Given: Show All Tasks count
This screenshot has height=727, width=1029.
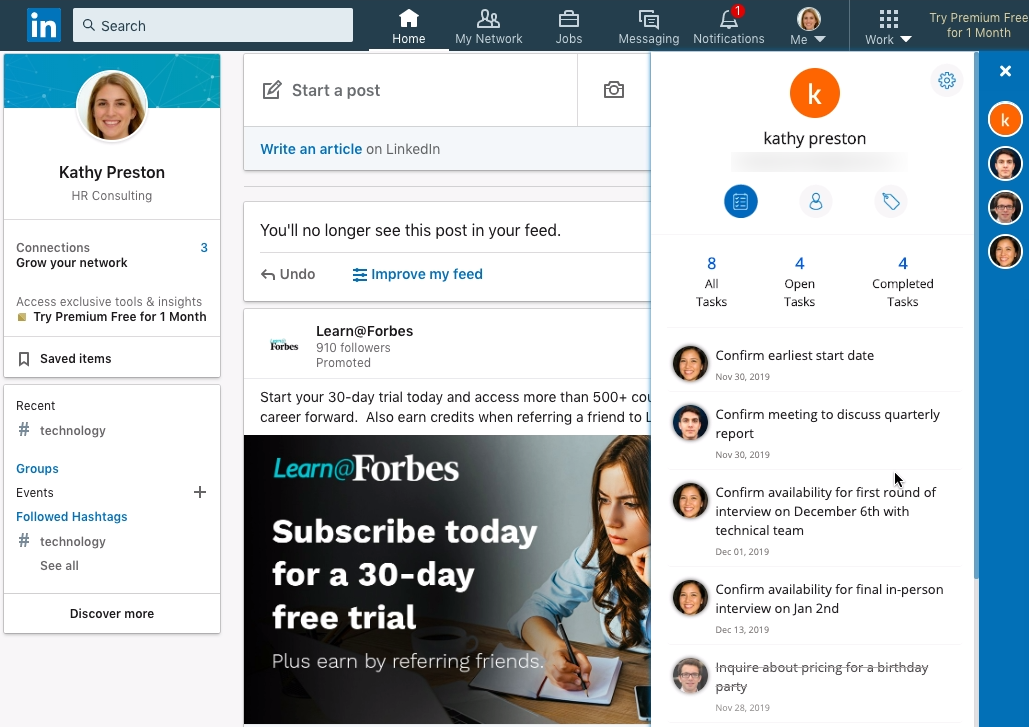Looking at the screenshot, I should [711, 282].
